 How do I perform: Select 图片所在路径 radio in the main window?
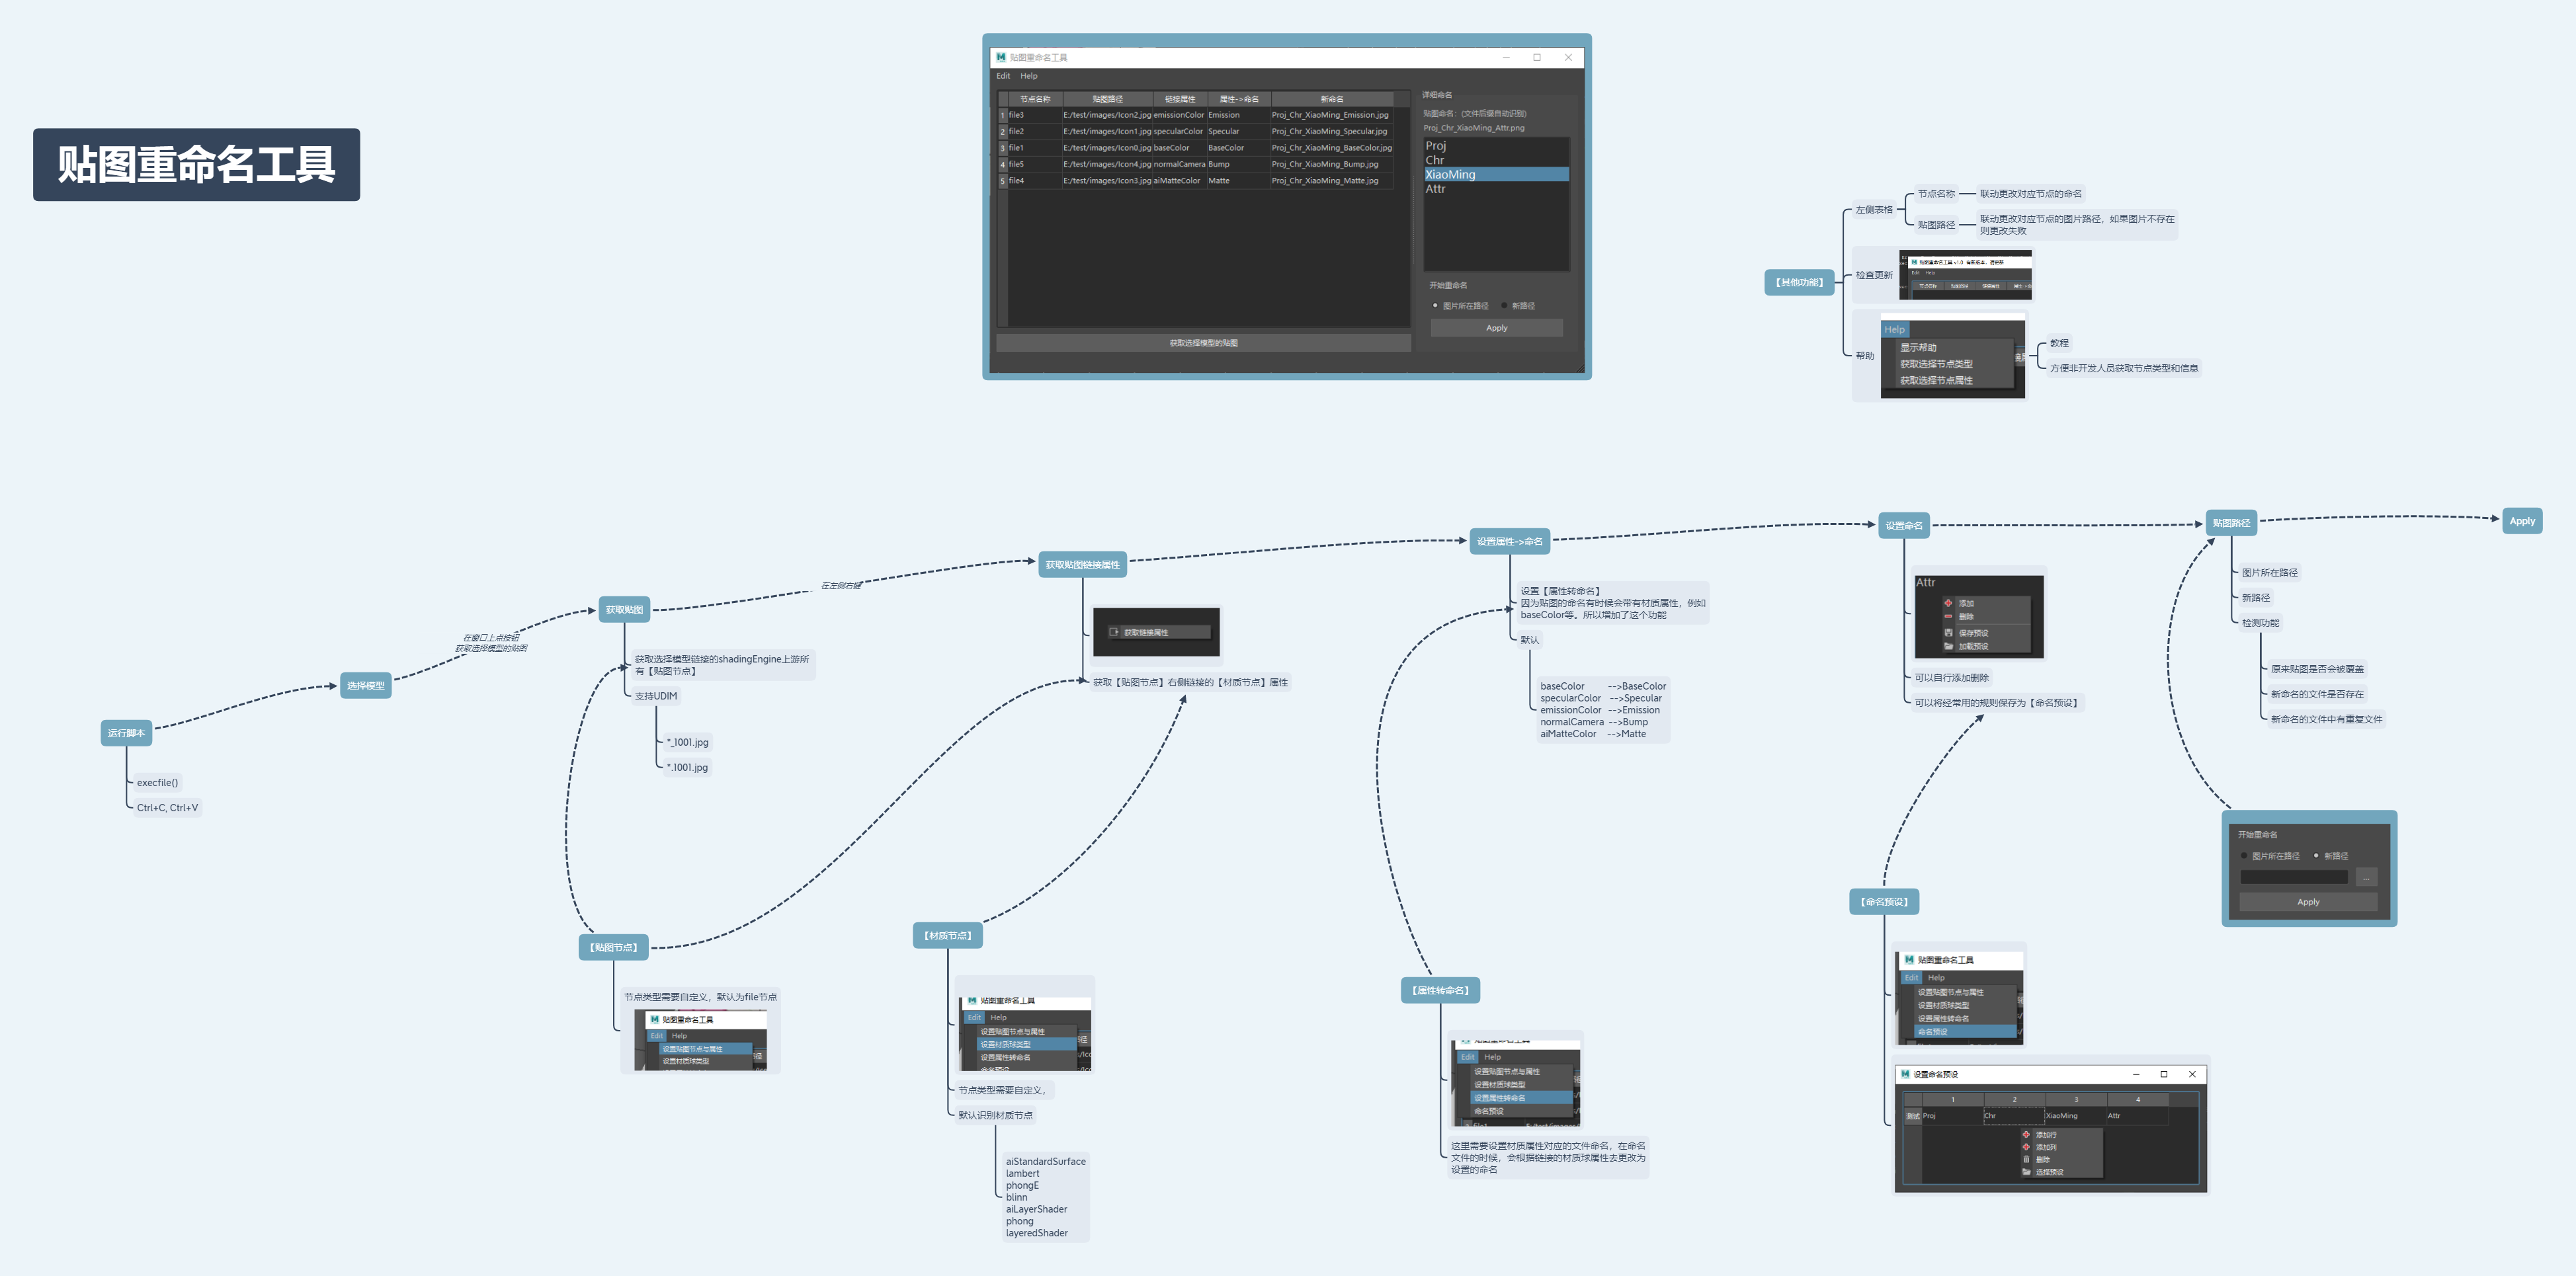tap(1435, 306)
